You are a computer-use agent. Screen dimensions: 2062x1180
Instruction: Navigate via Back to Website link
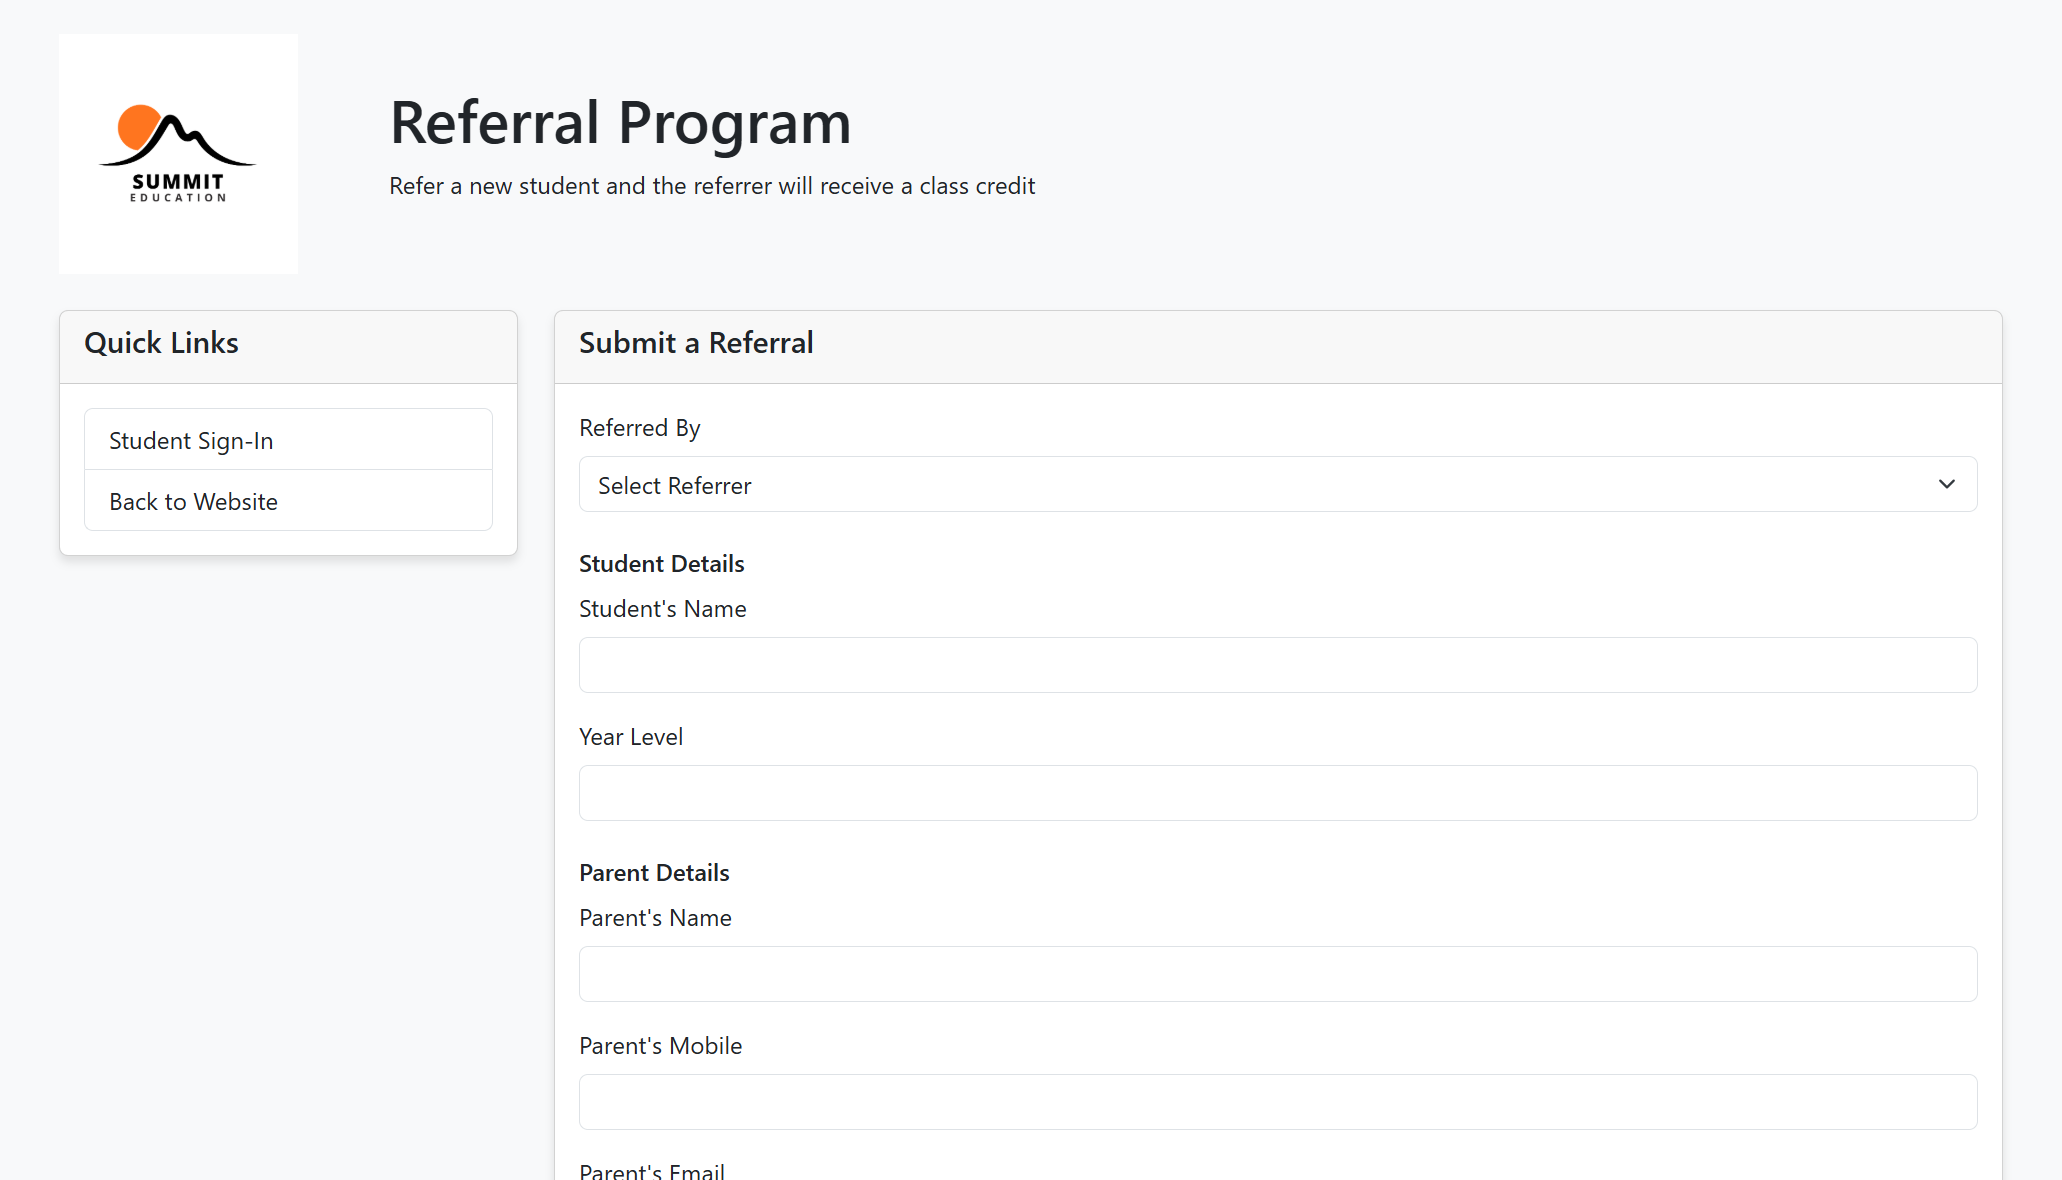click(x=193, y=501)
